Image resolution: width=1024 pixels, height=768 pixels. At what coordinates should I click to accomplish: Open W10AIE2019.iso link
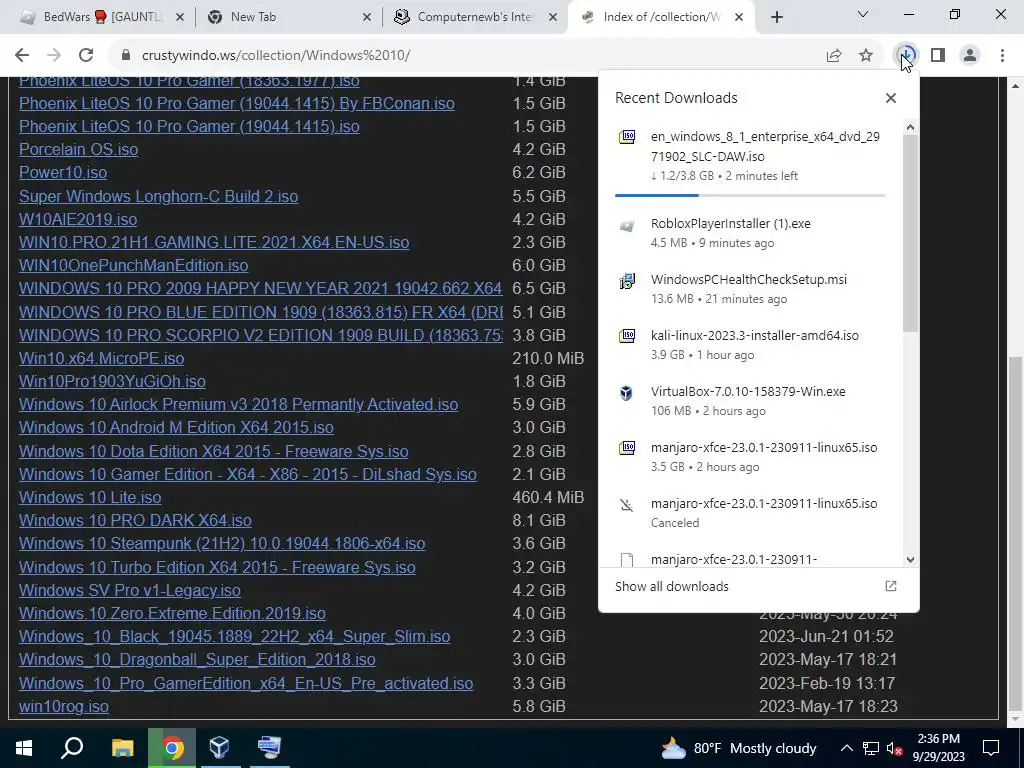(78, 219)
